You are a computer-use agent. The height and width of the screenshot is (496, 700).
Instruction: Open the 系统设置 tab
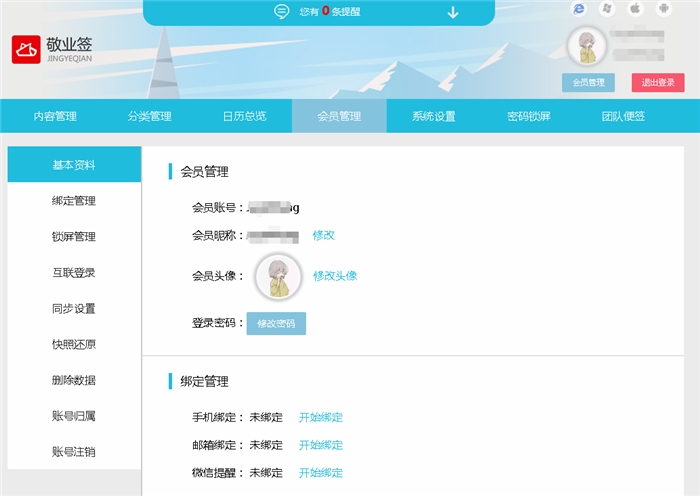433,116
